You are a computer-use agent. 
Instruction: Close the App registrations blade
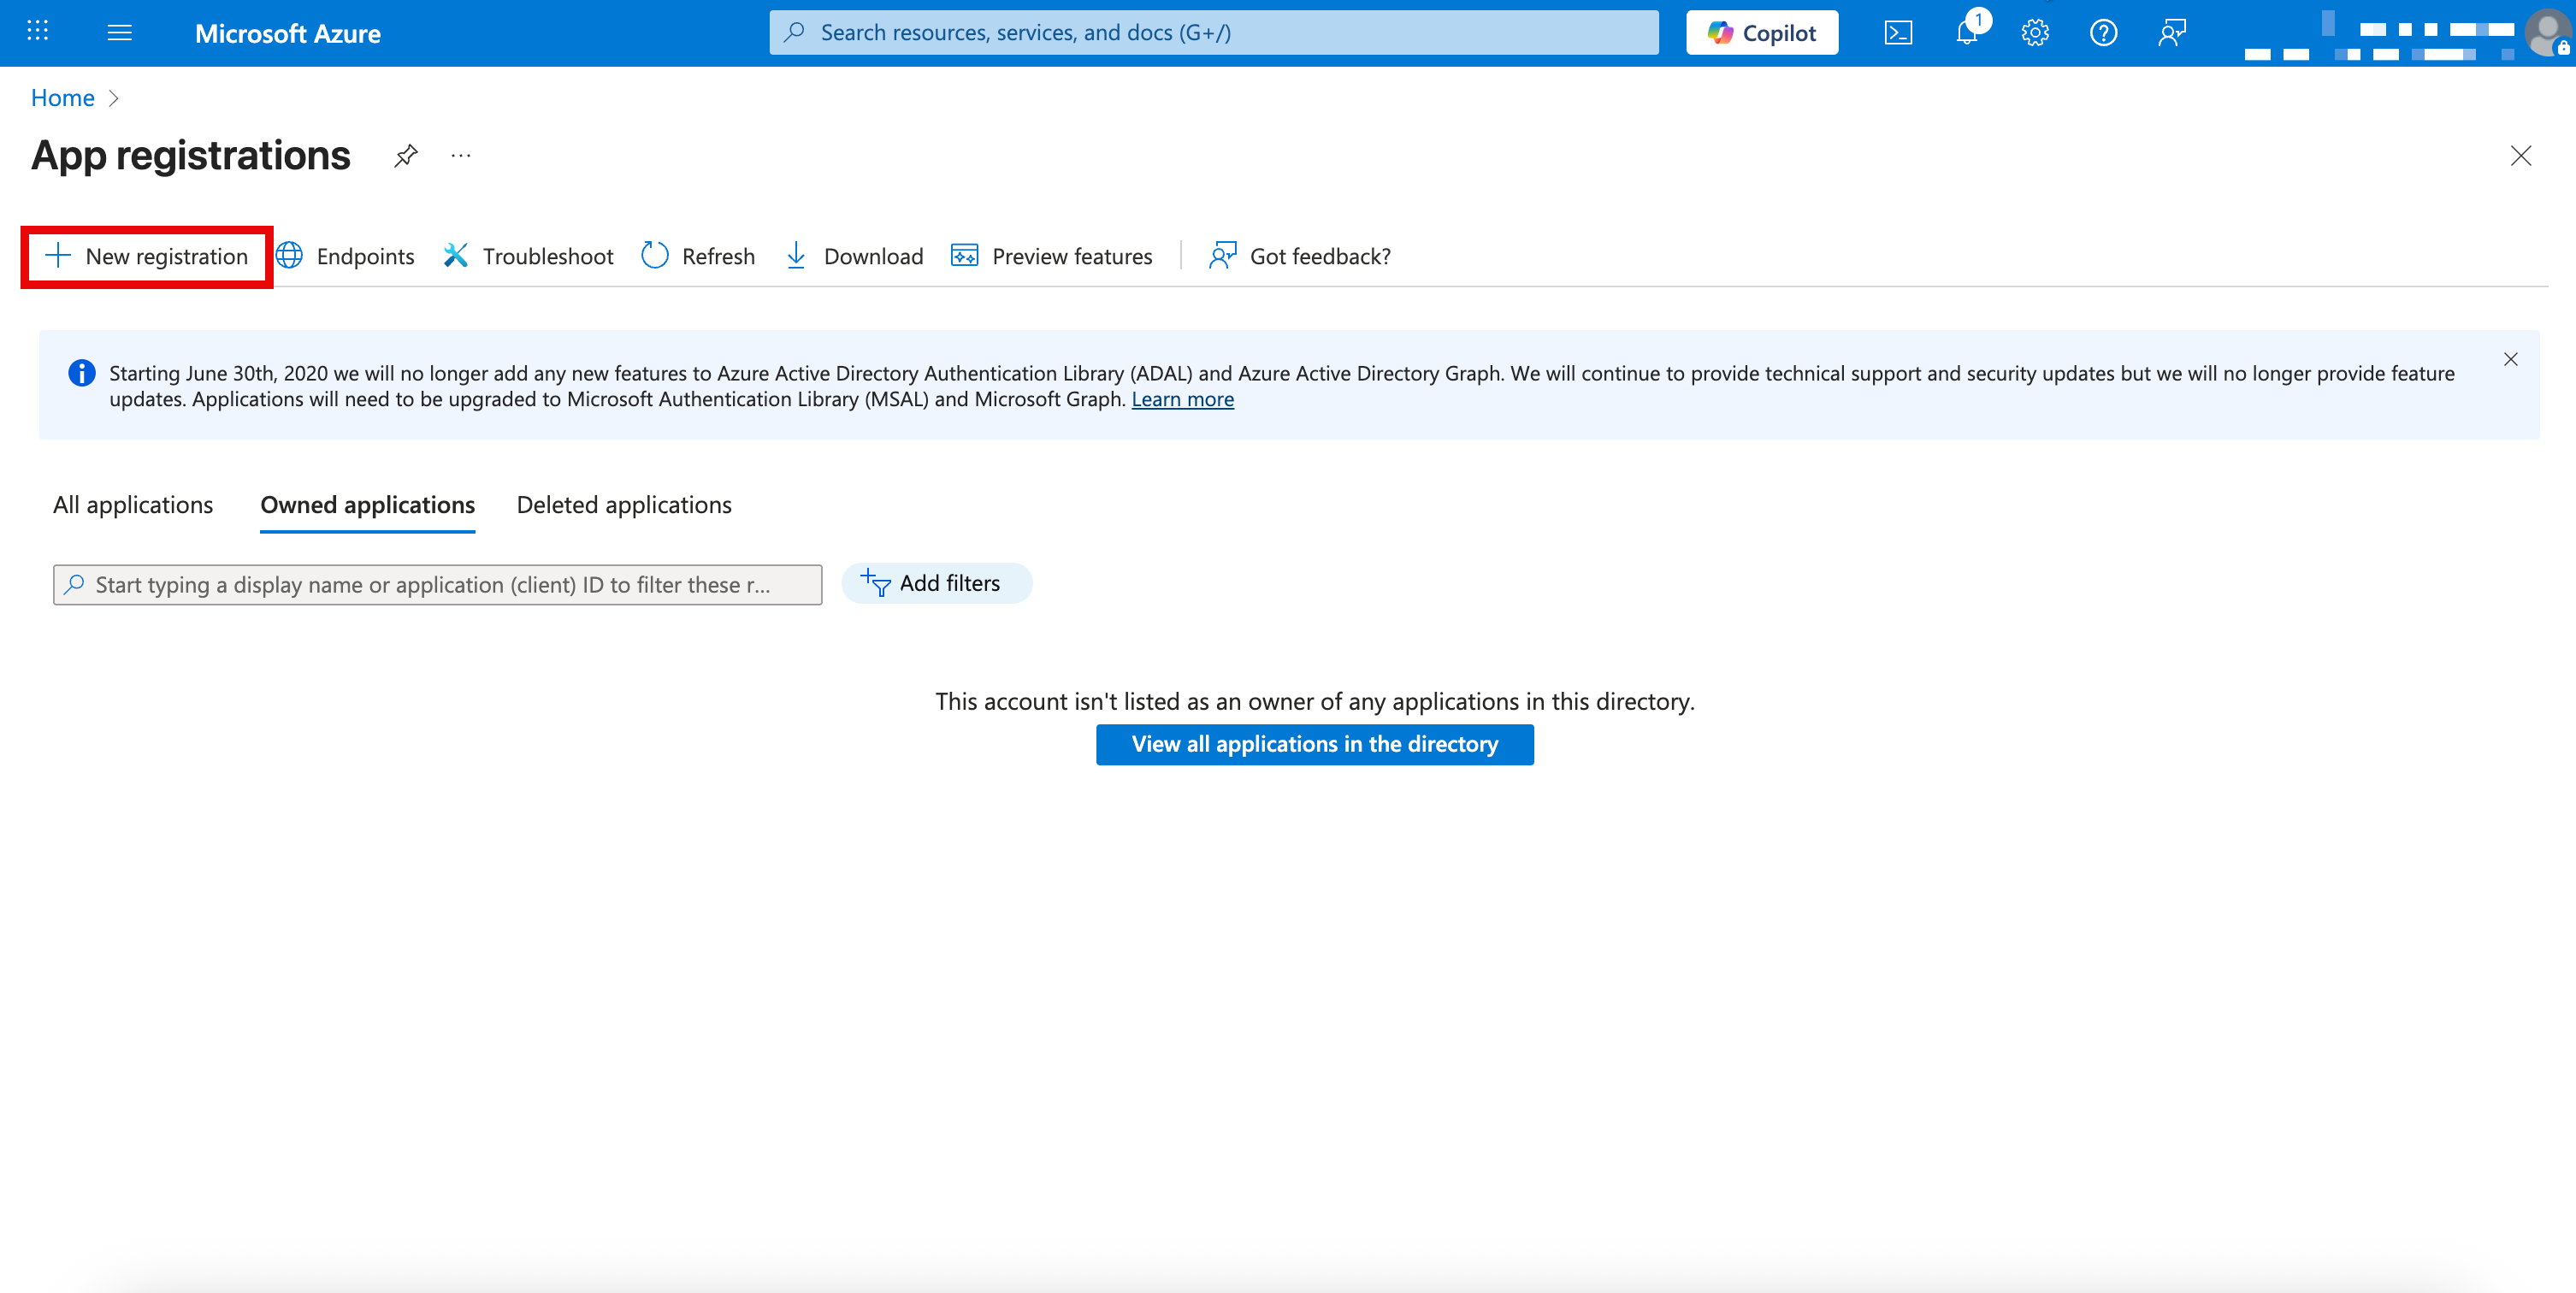[2520, 156]
